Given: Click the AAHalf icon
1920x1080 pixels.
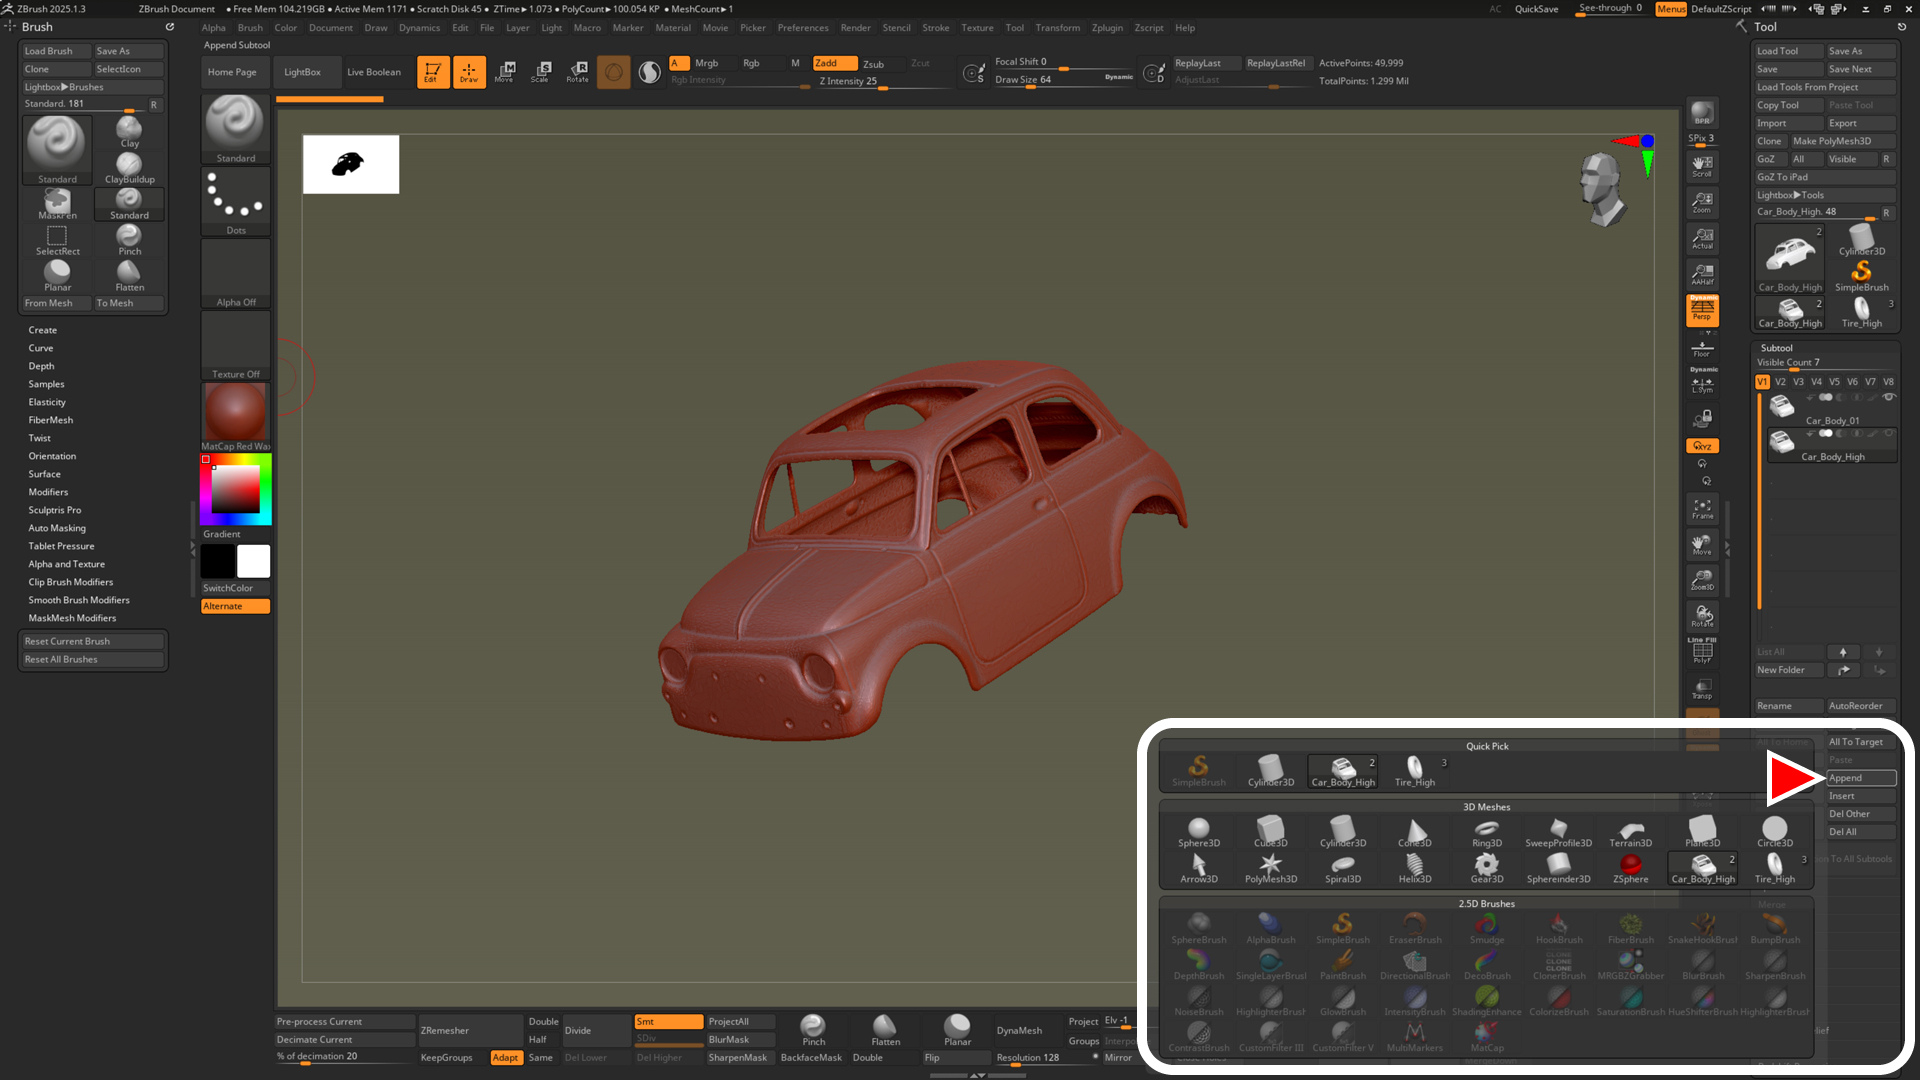Looking at the screenshot, I should coord(1702,274).
